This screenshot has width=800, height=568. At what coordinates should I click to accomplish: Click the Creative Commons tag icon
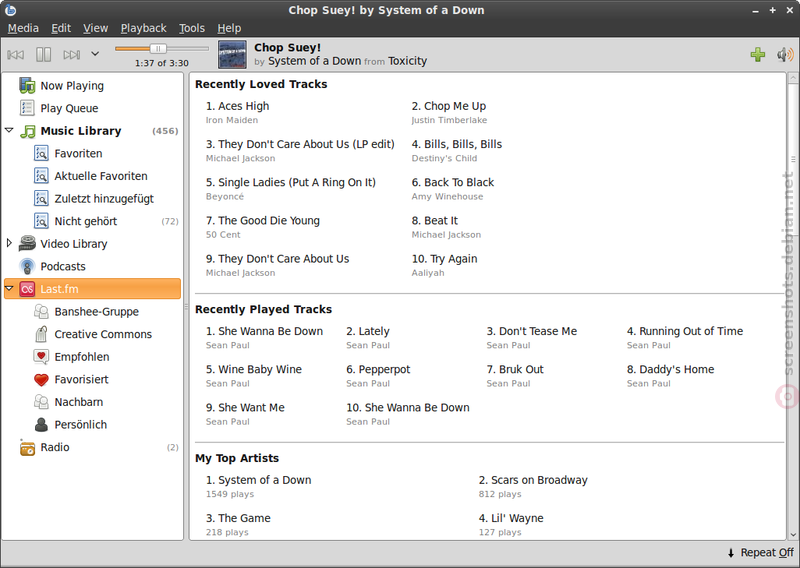[41, 334]
